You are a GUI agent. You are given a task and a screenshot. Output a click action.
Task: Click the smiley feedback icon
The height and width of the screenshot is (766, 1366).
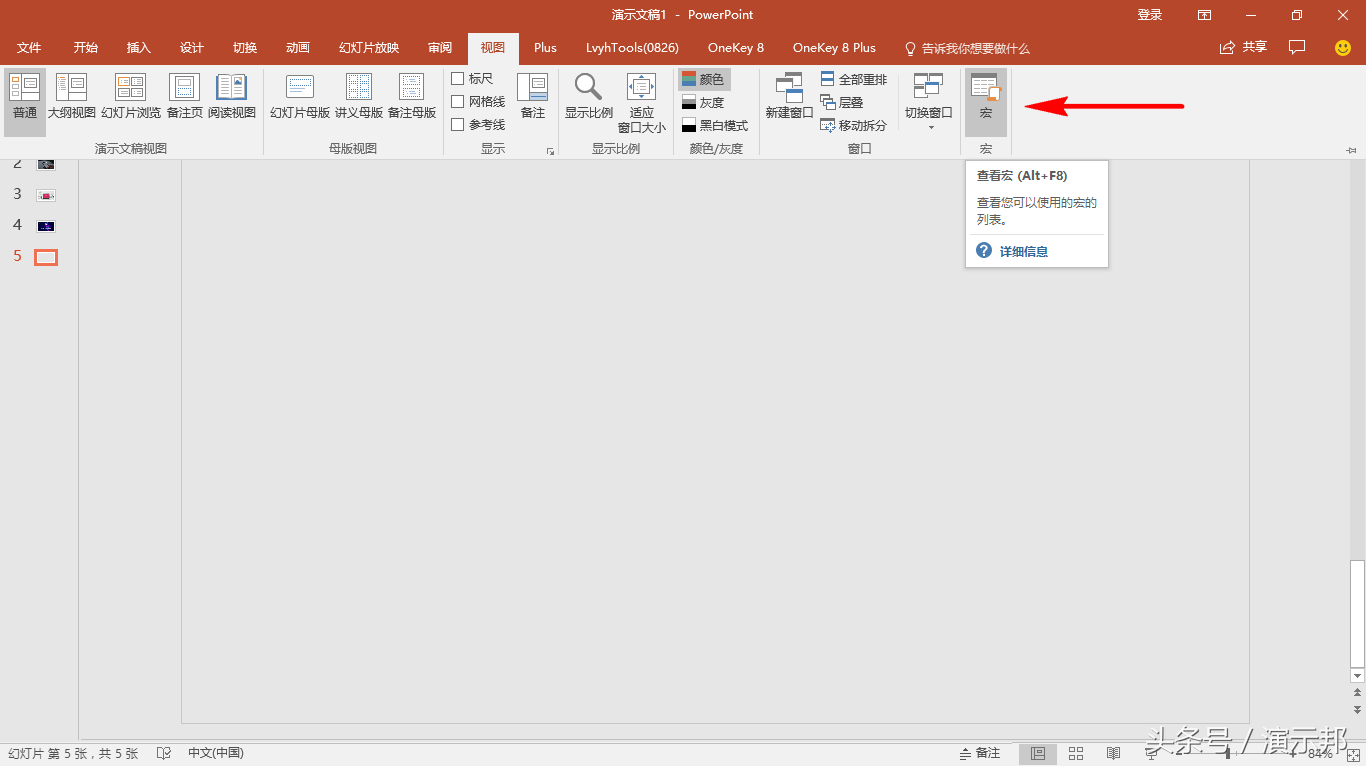pos(1343,47)
